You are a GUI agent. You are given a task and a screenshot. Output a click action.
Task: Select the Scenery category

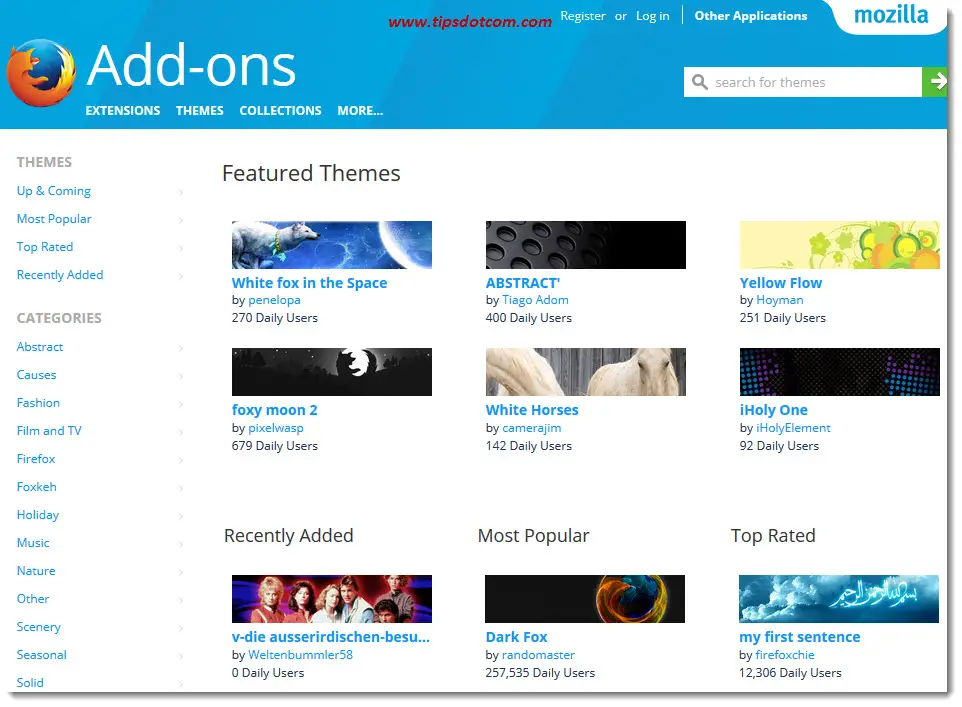[x=39, y=627]
